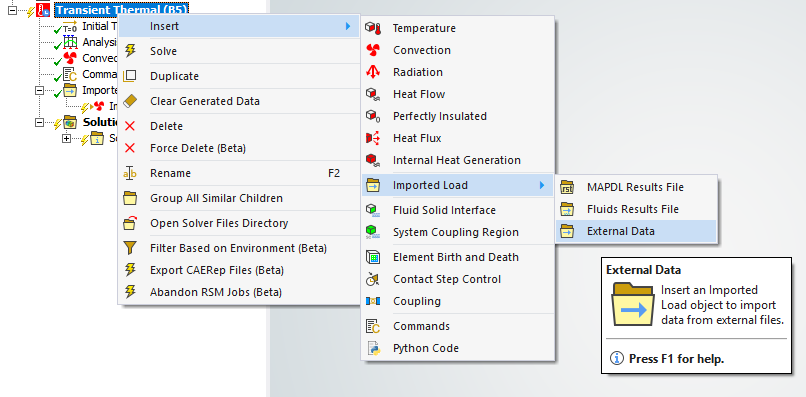Open the Insert submenu arrow
This screenshot has width=806, height=397.
click(x=348, y=26)
